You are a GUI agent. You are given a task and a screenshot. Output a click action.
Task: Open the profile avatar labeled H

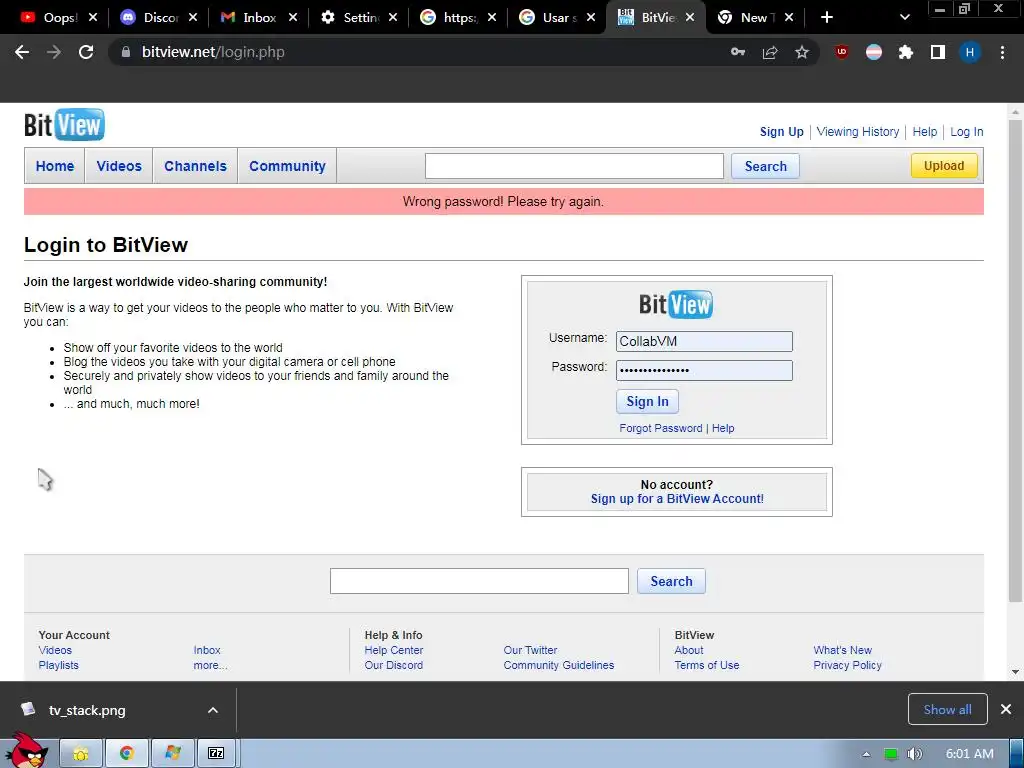pyautogui.click(x=970, y=52)
